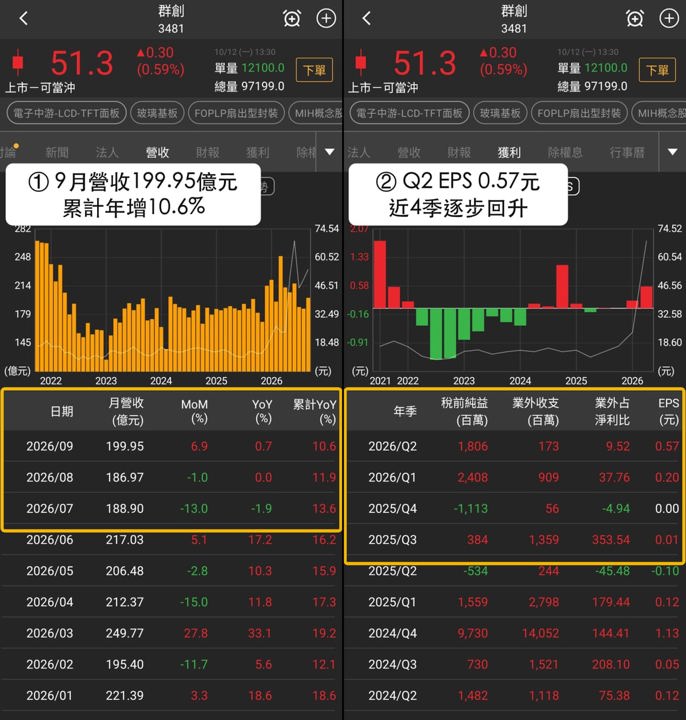This screenshot has height=720, width=686.
Task: Tap the MoM column header
Action: (x=194, y=411)
